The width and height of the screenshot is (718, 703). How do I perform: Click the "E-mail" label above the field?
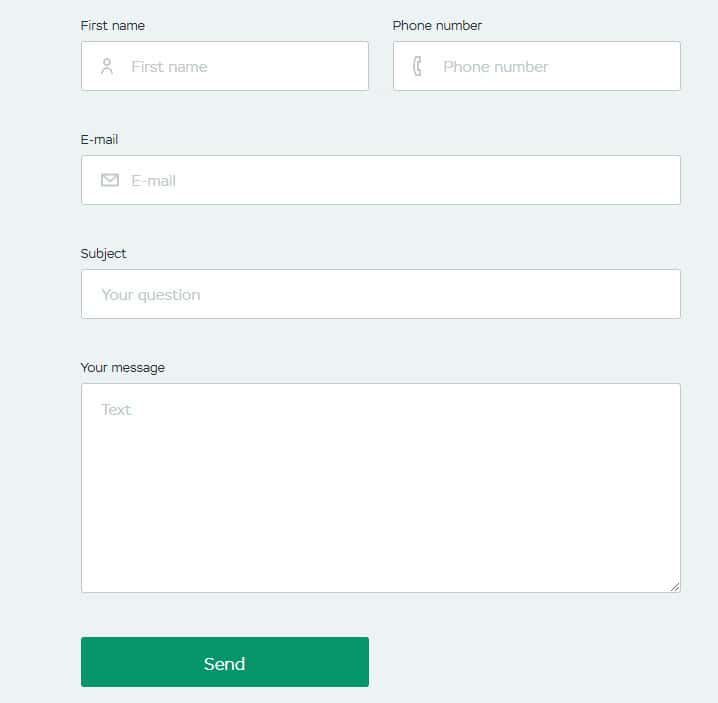[x=99, y=139]
